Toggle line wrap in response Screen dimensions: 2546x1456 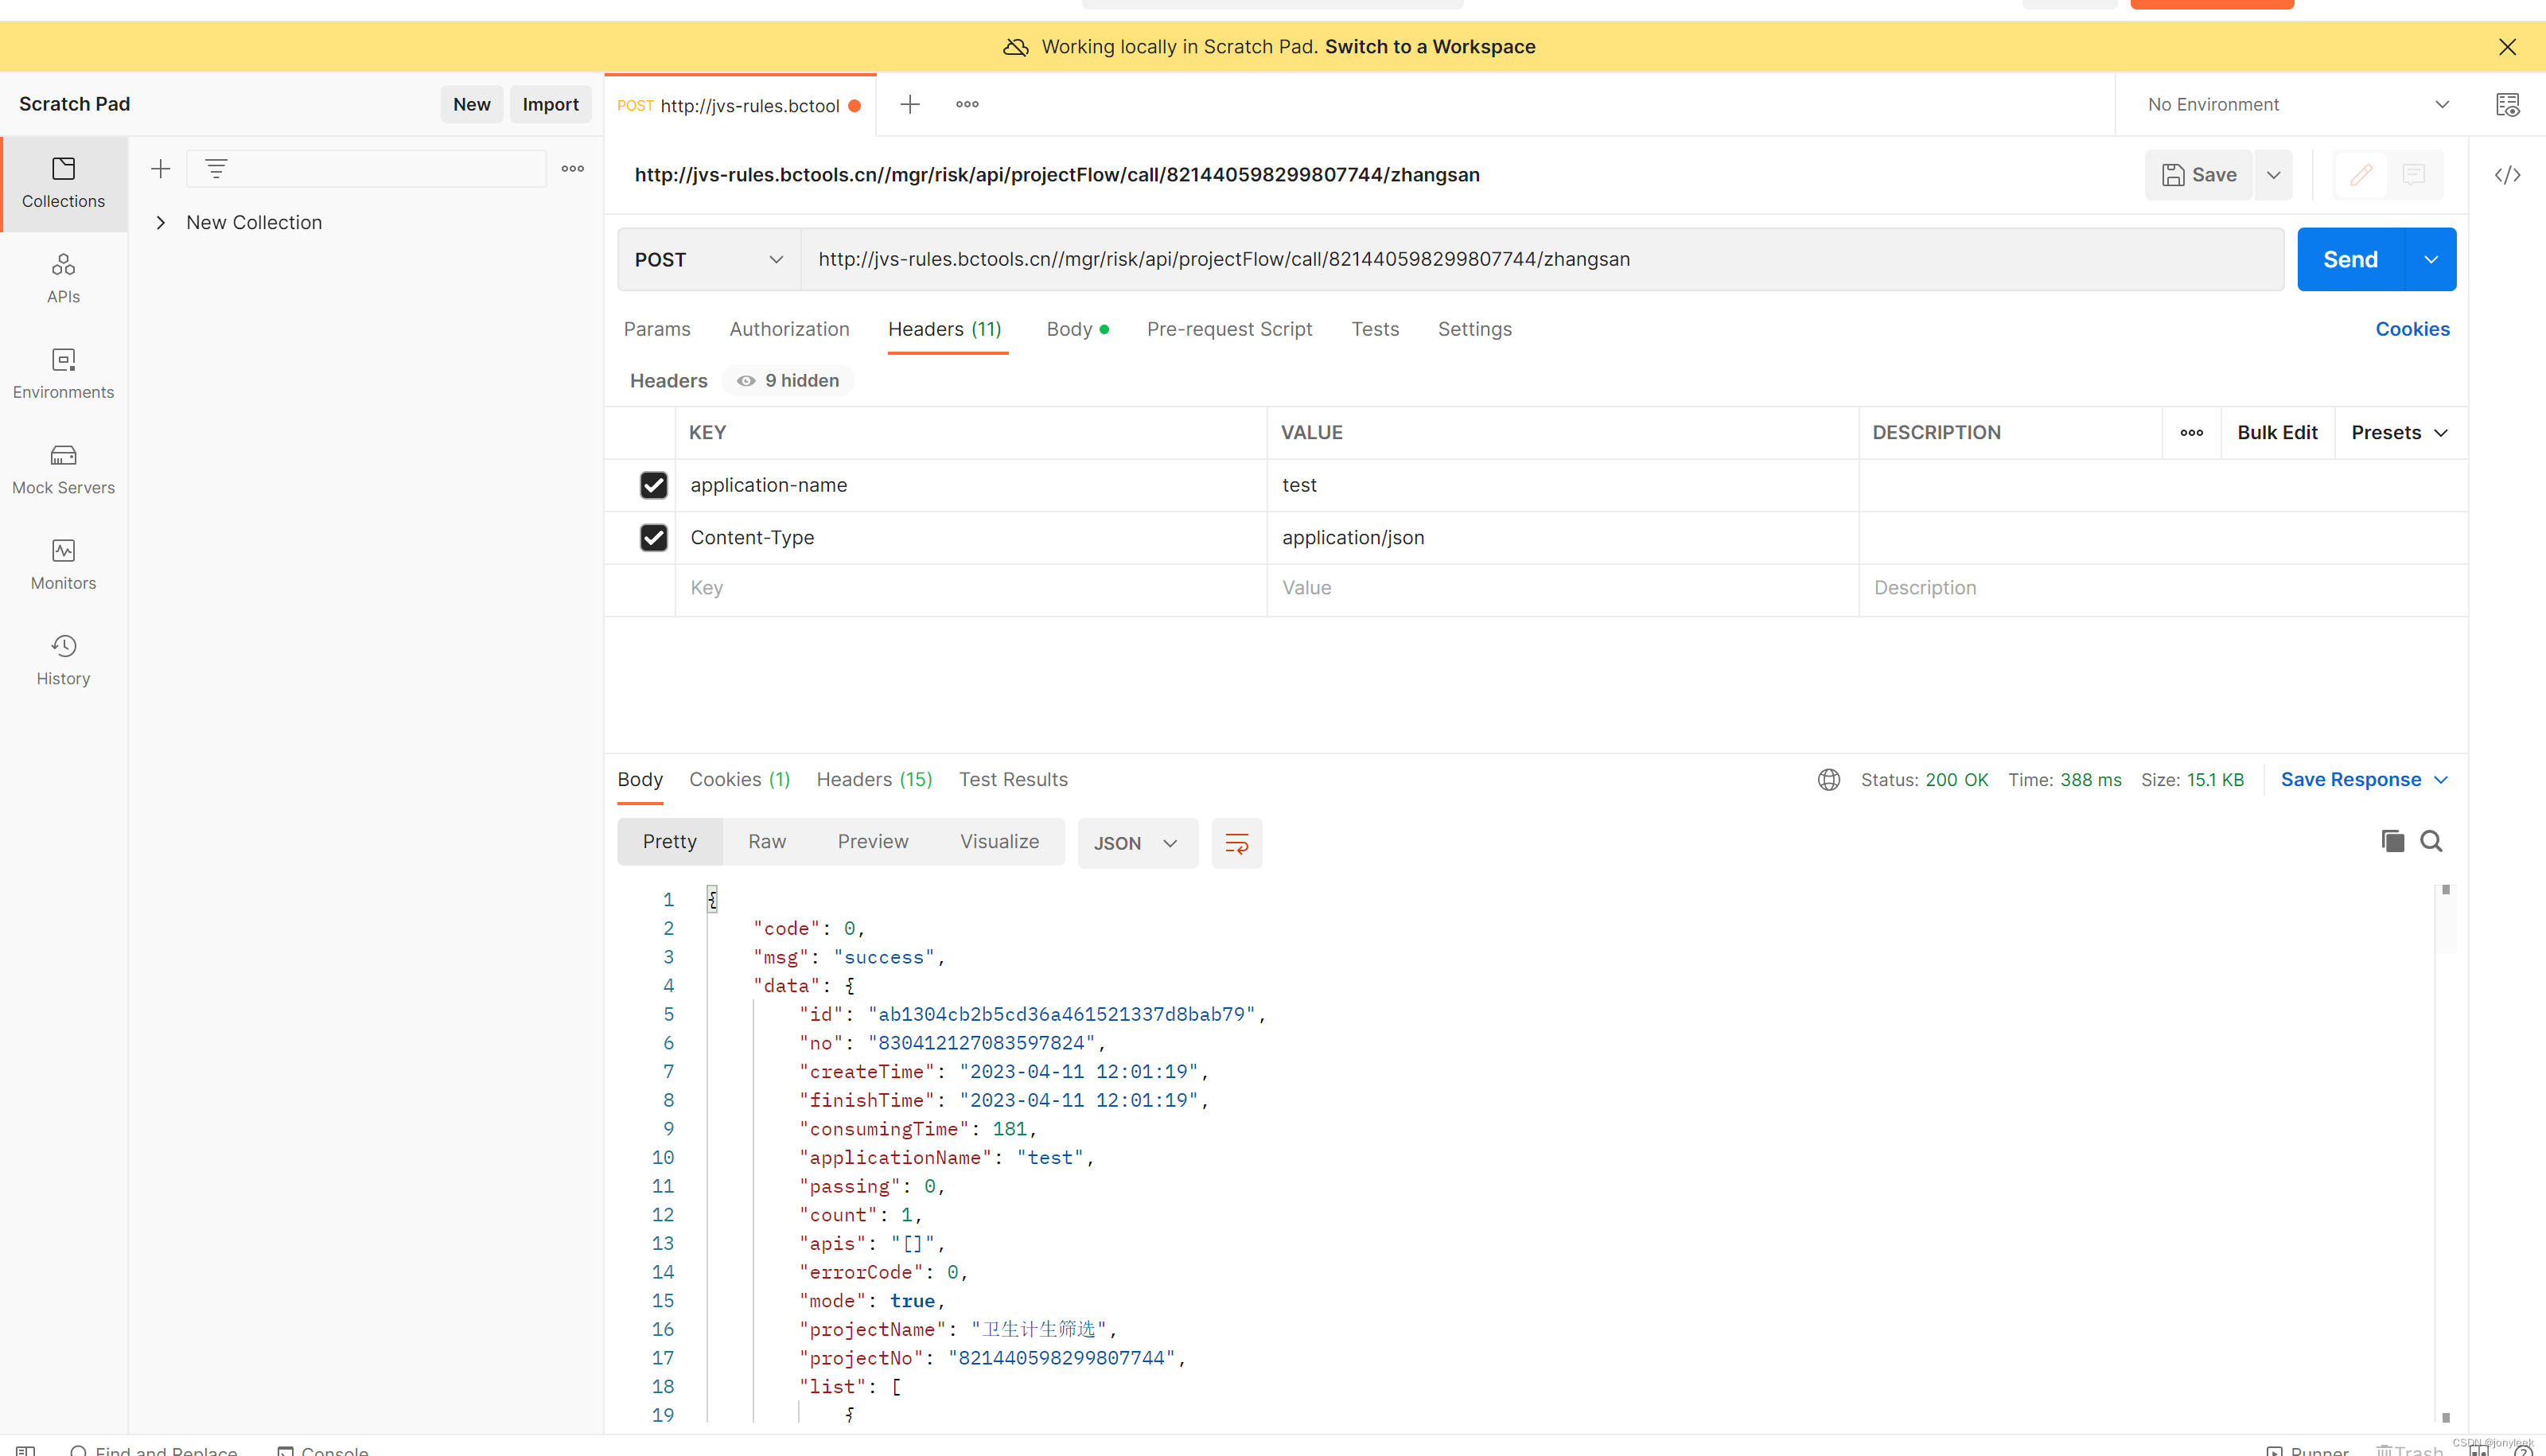tap(1236, 843)
